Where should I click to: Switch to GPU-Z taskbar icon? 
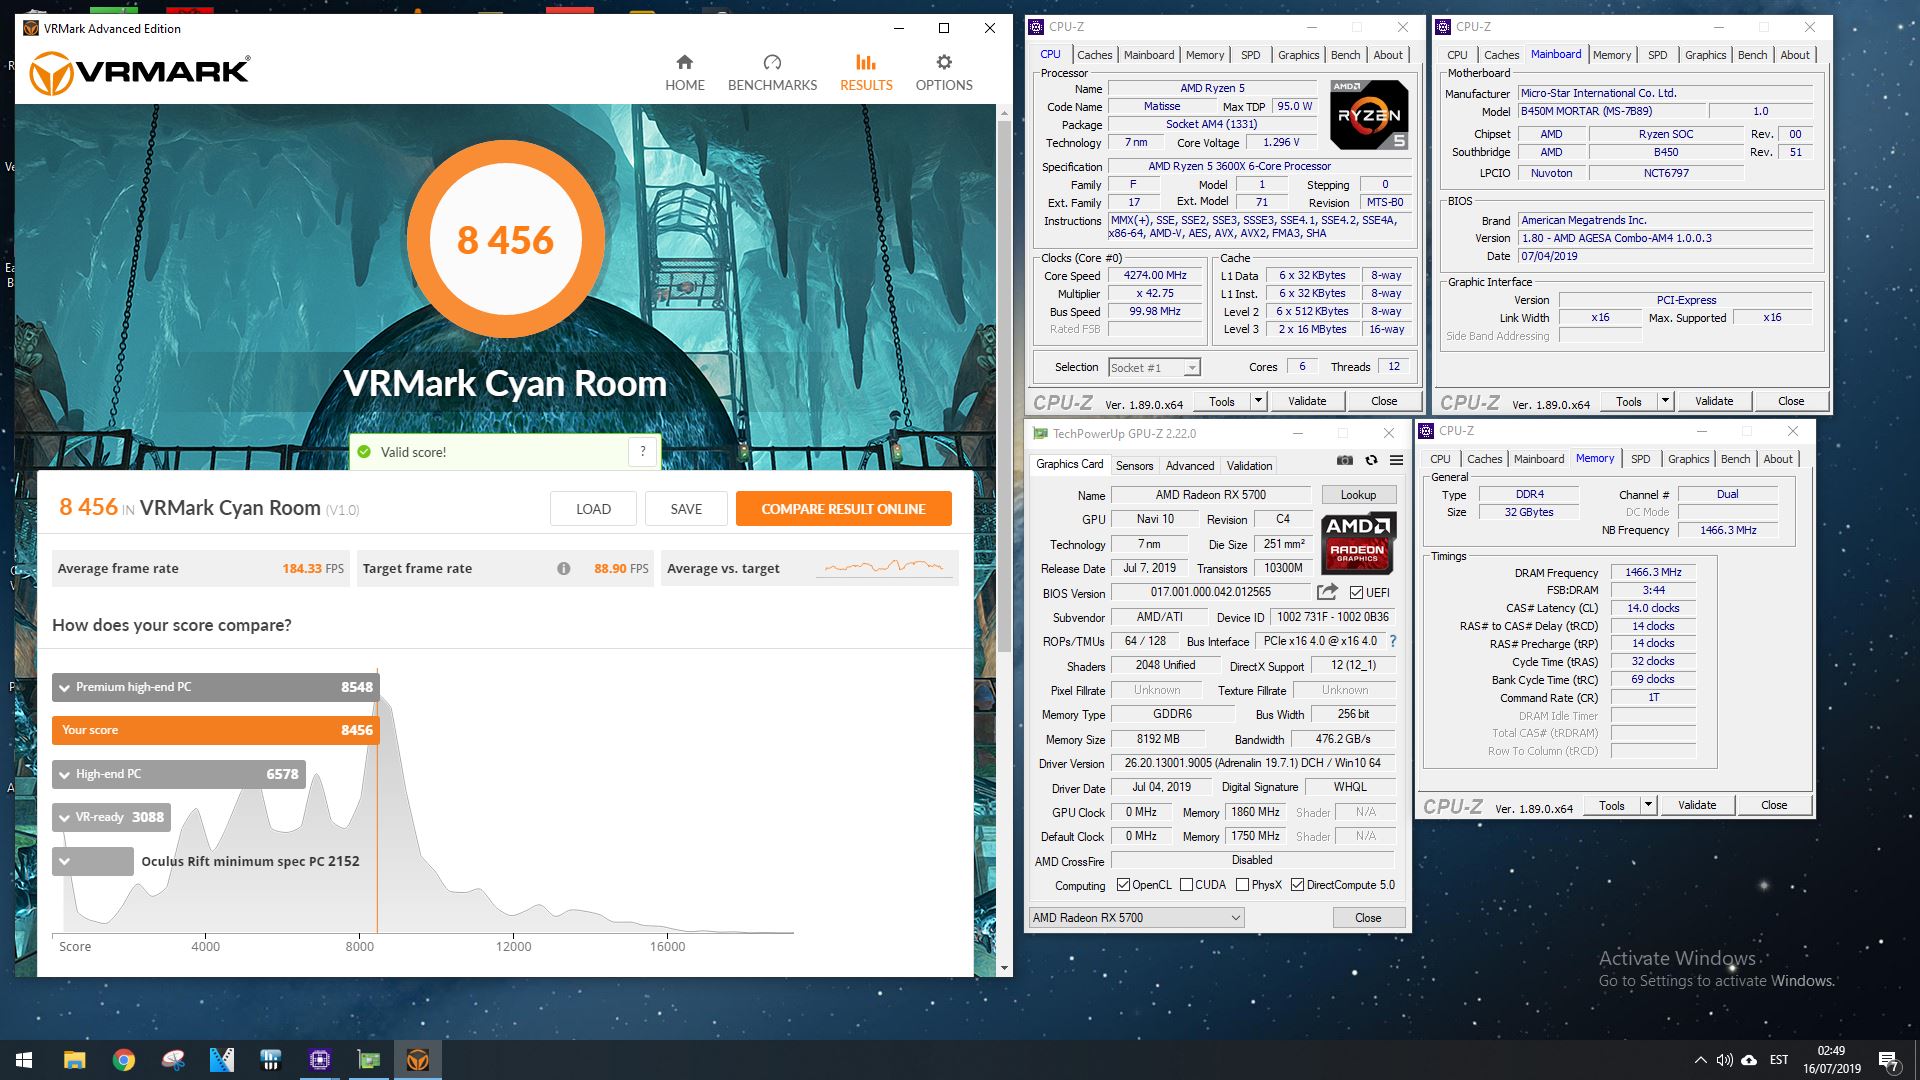click(369, 1060)
